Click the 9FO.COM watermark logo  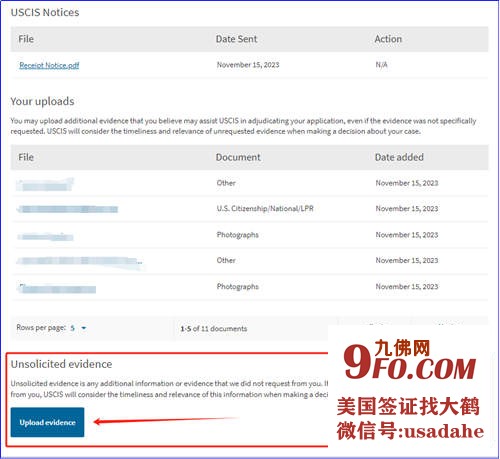click(x=410, y=362)
